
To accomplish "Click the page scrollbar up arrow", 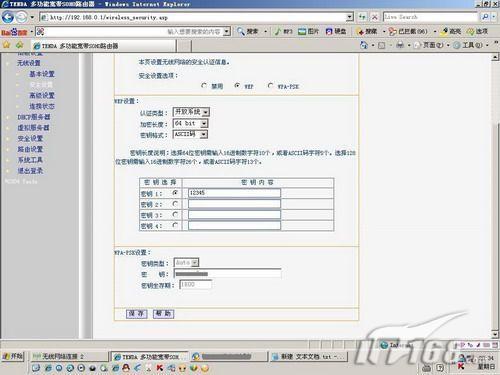I will 495,57.
